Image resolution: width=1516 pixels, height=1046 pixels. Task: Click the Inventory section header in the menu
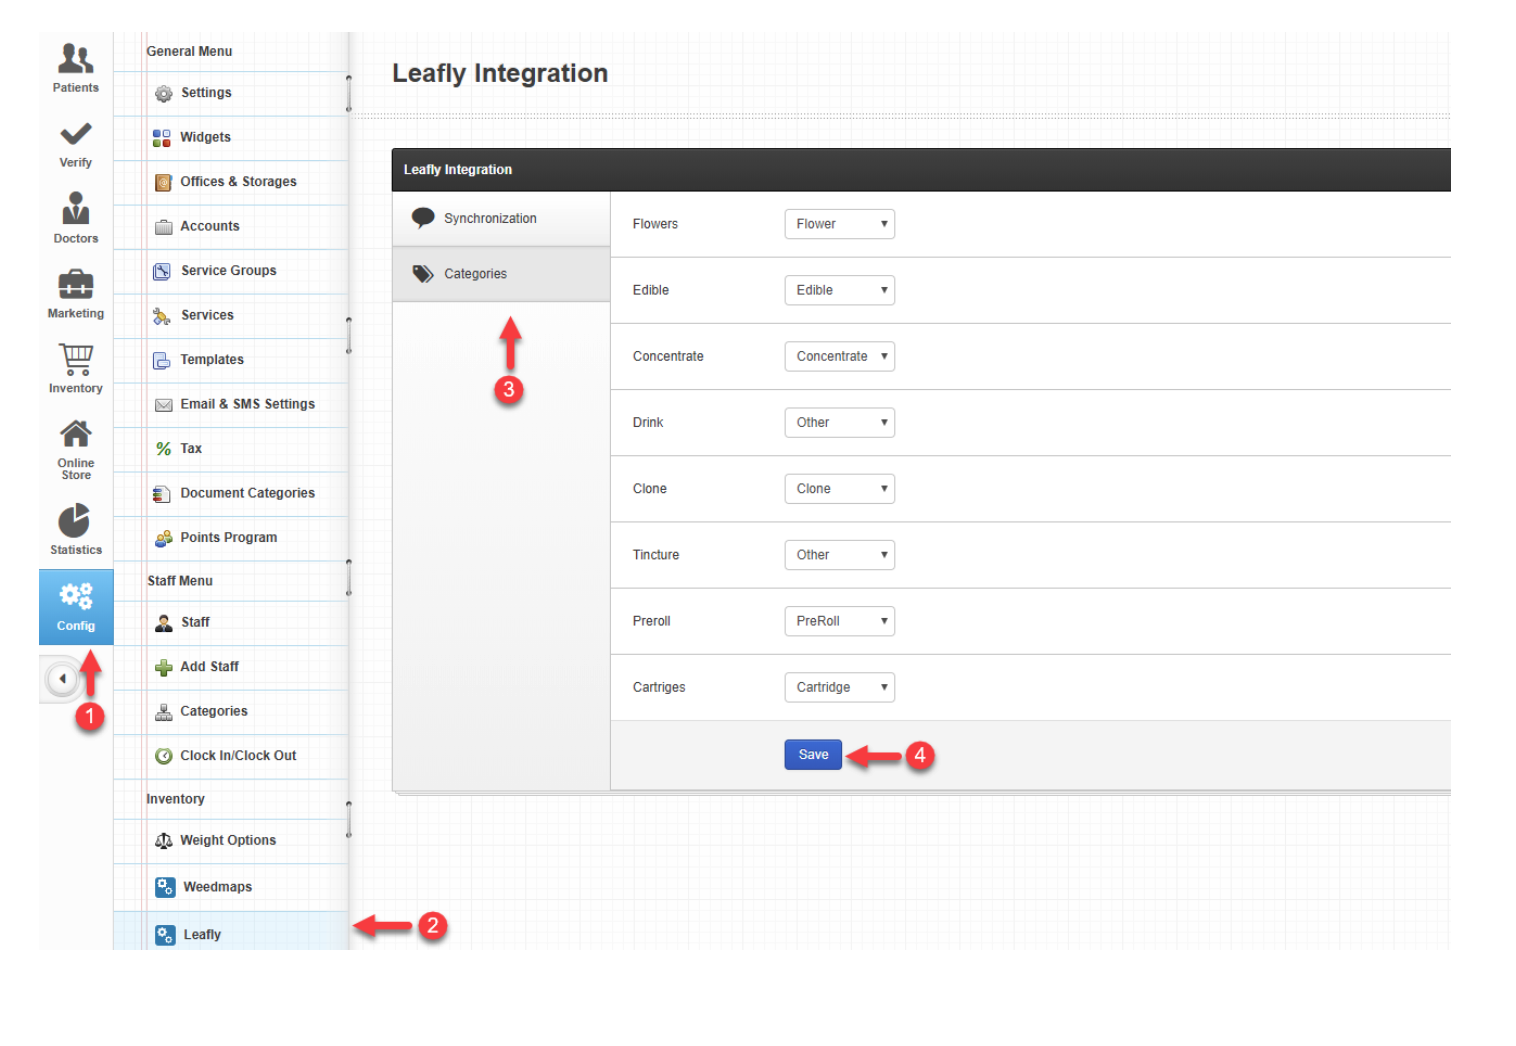175,799
